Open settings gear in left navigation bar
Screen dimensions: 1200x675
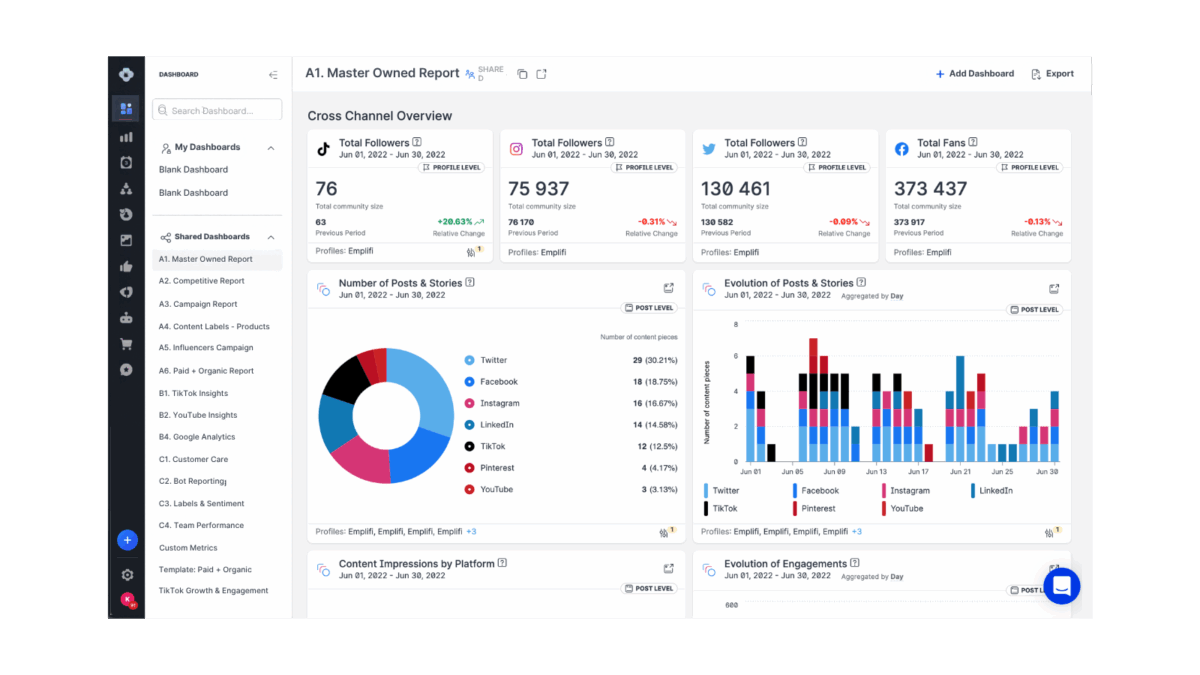(x=127, y=575)
